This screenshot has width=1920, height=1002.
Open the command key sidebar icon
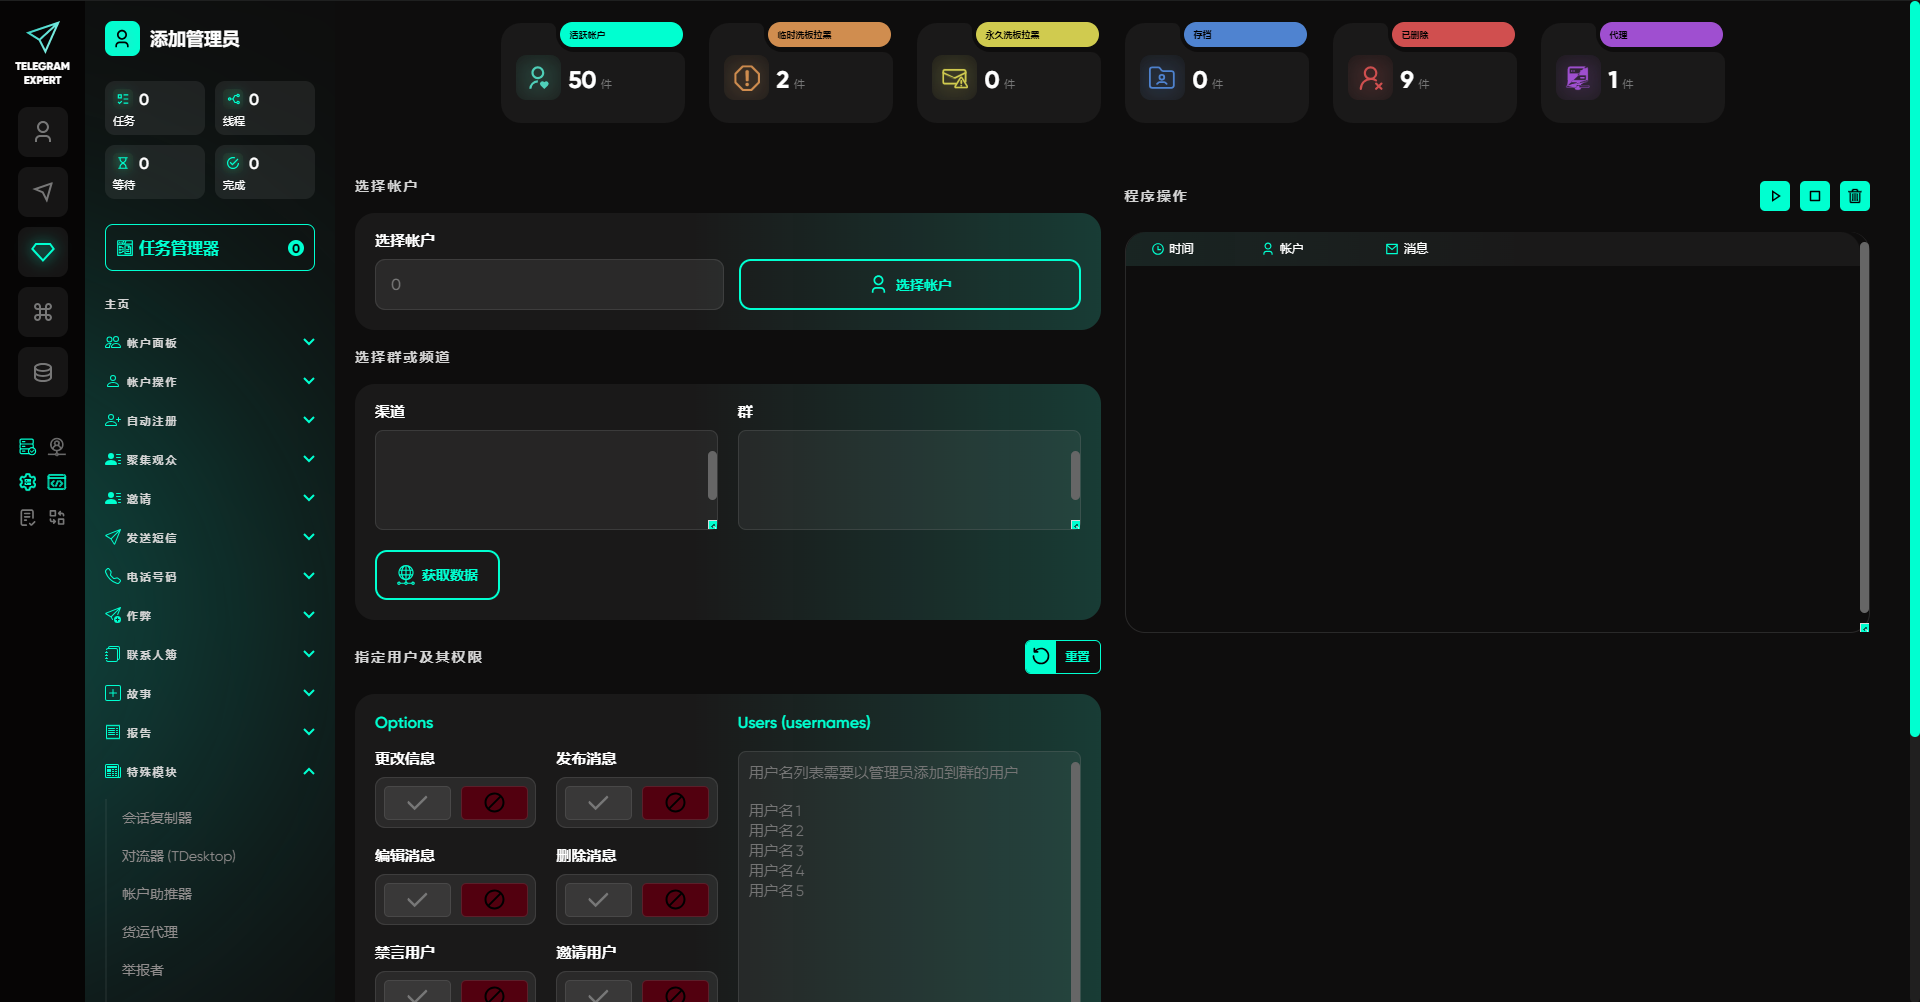[43, 312]
